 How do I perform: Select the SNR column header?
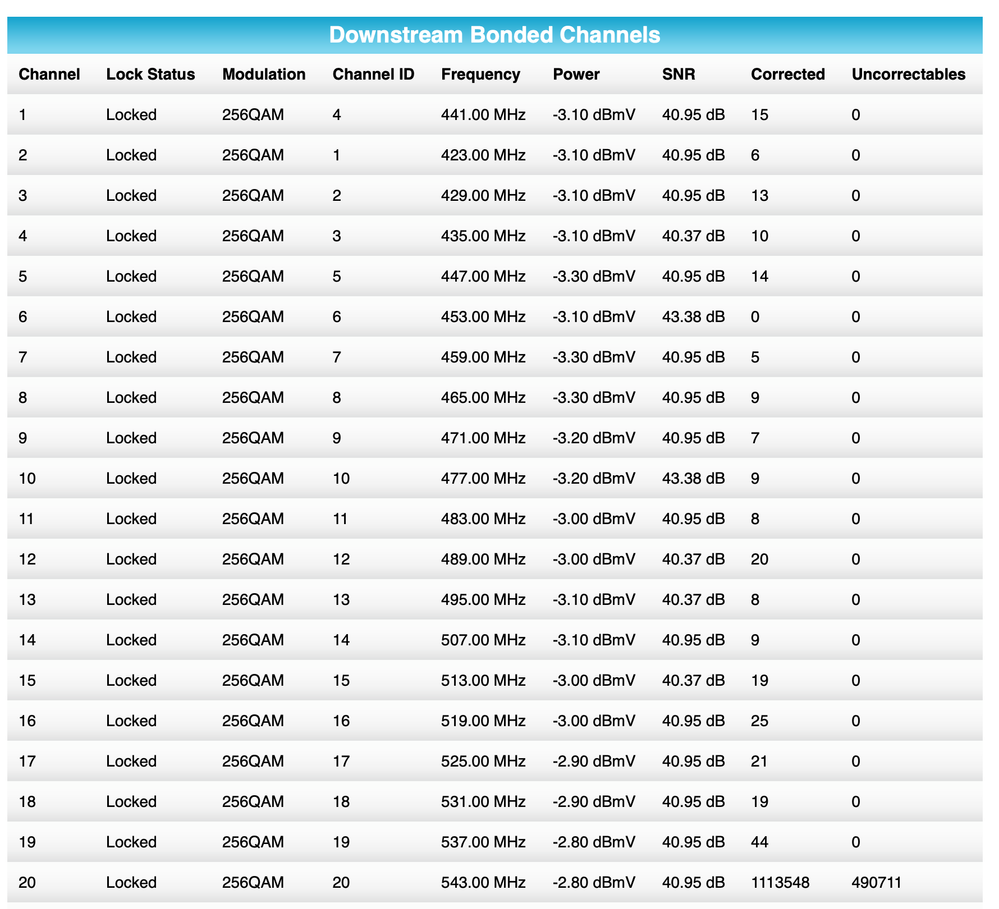coord(678,74)
